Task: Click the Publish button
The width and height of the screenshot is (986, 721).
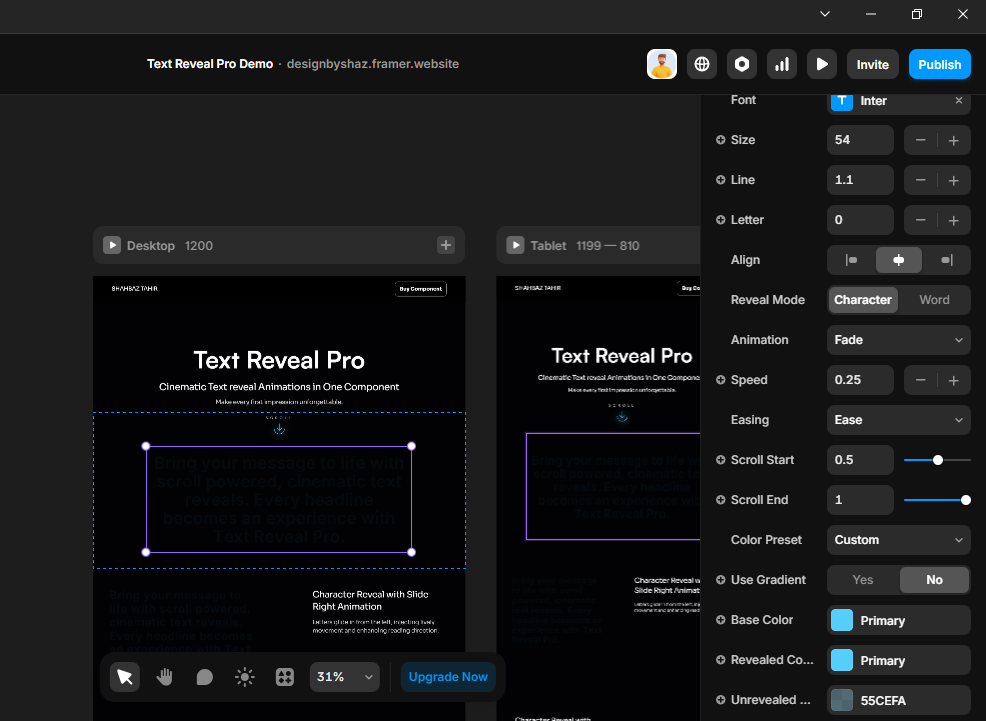Action: click(x=939, y=64)
